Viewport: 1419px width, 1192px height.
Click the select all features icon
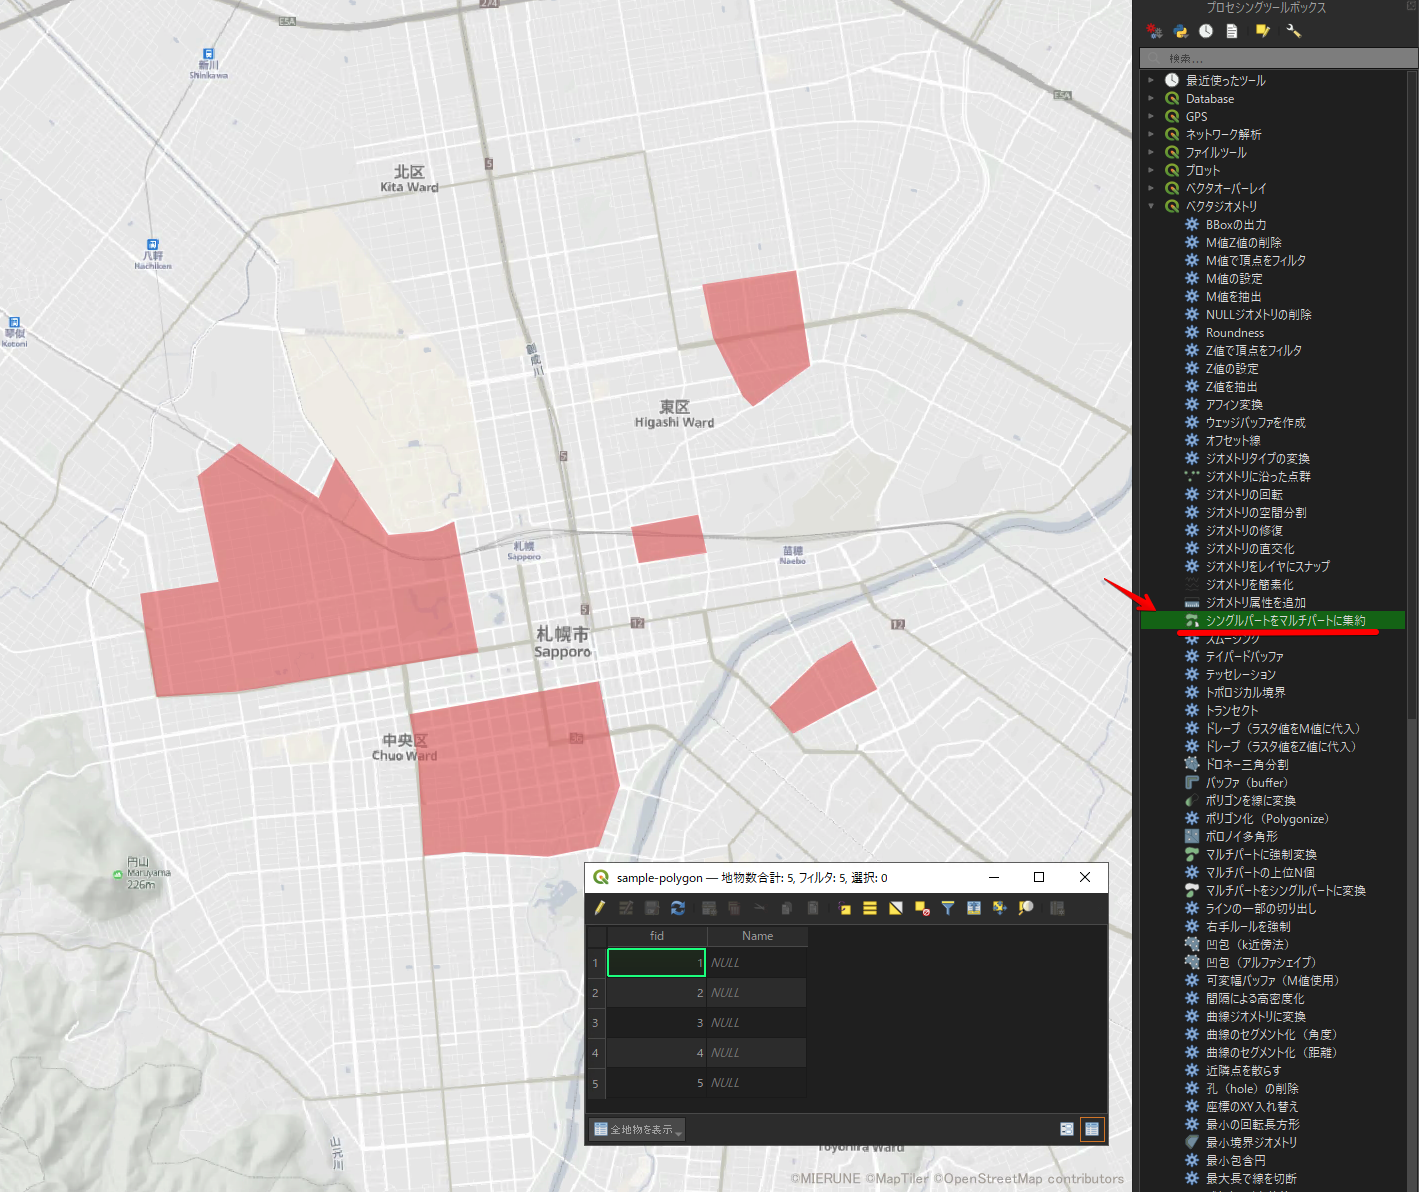pyautogui.click(x=870, y=908)
